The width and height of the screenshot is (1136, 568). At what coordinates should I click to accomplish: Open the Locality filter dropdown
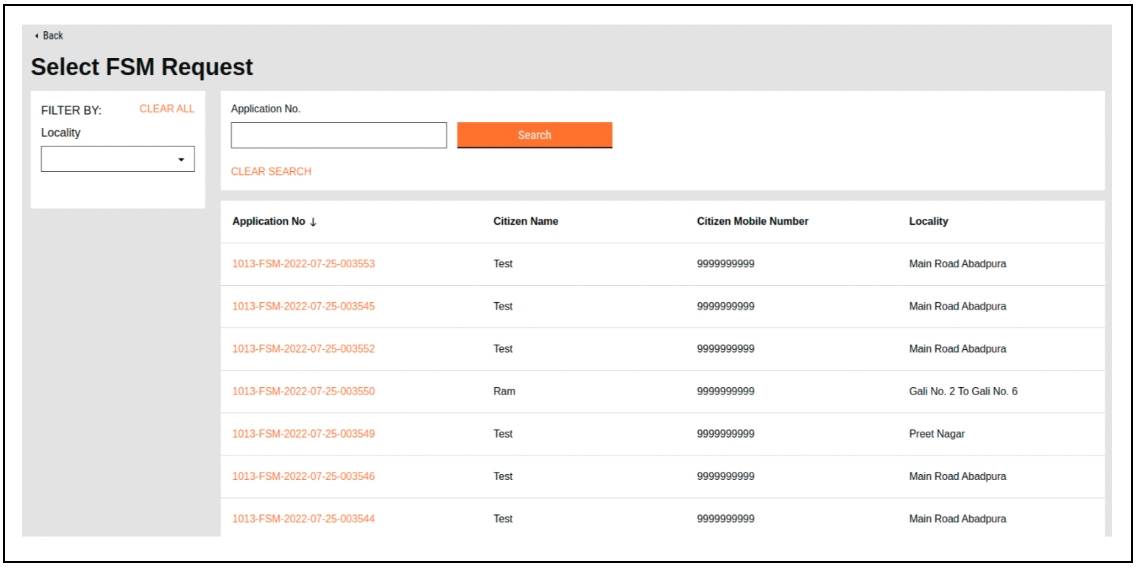click(117, 160)
